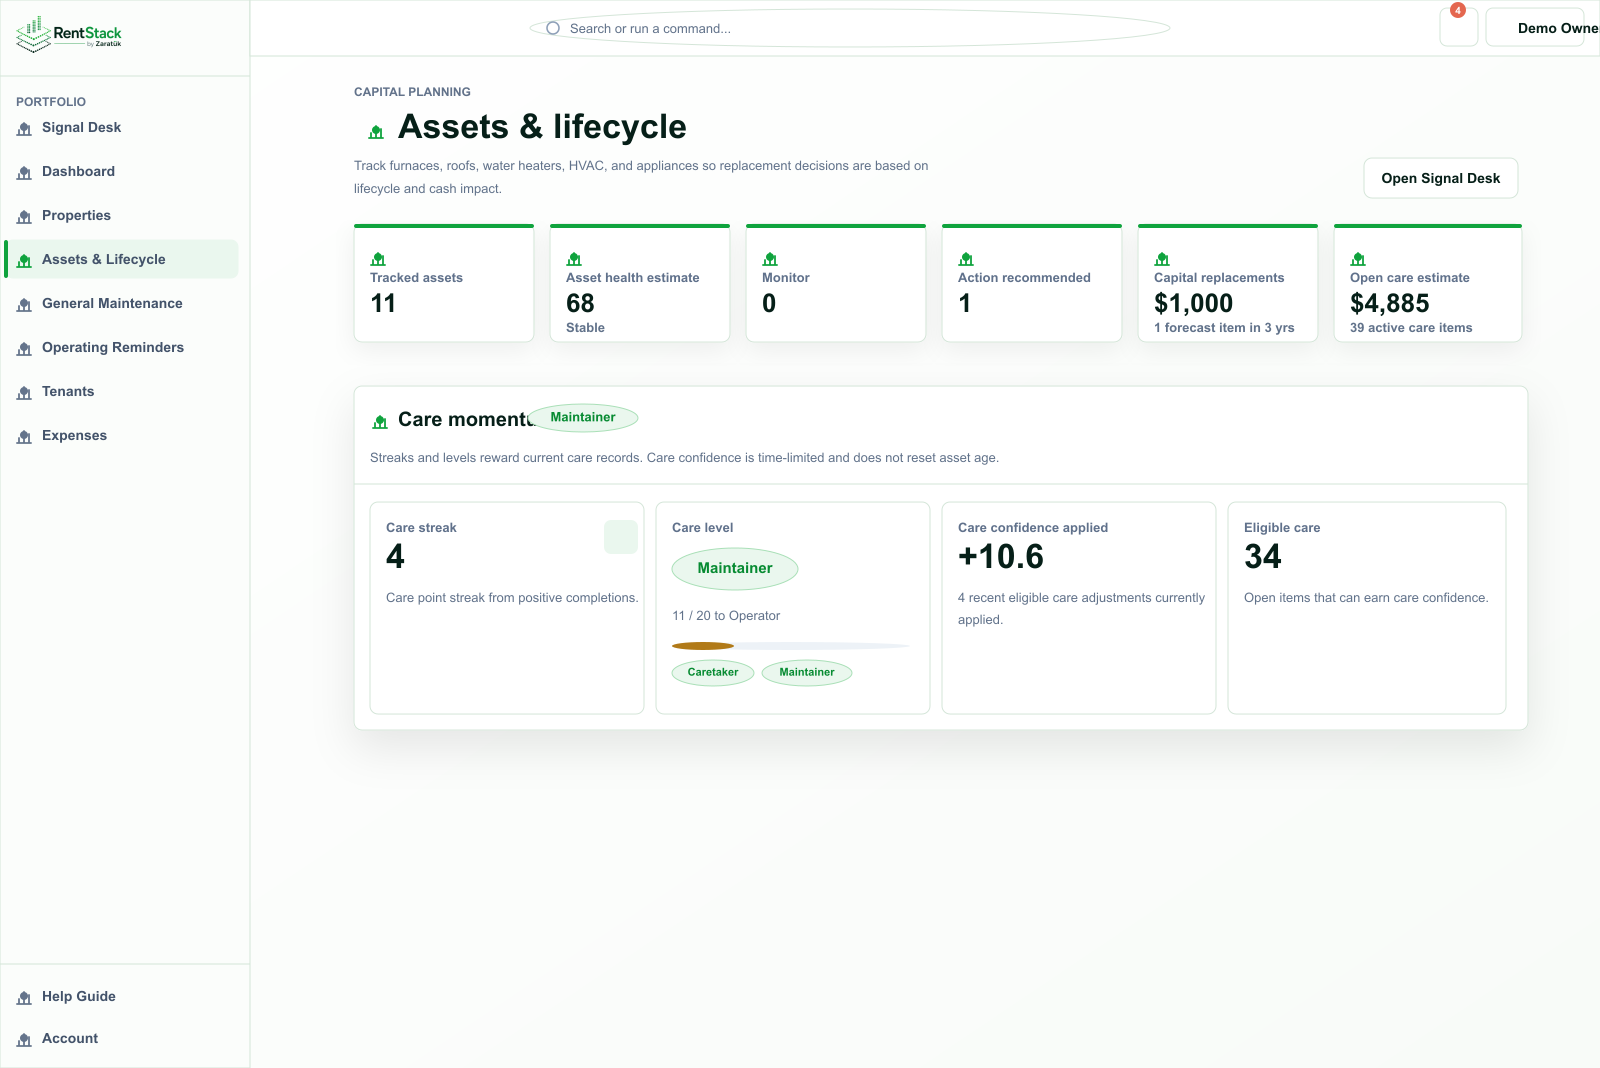Click the care level progress bar

click(791, 646)
